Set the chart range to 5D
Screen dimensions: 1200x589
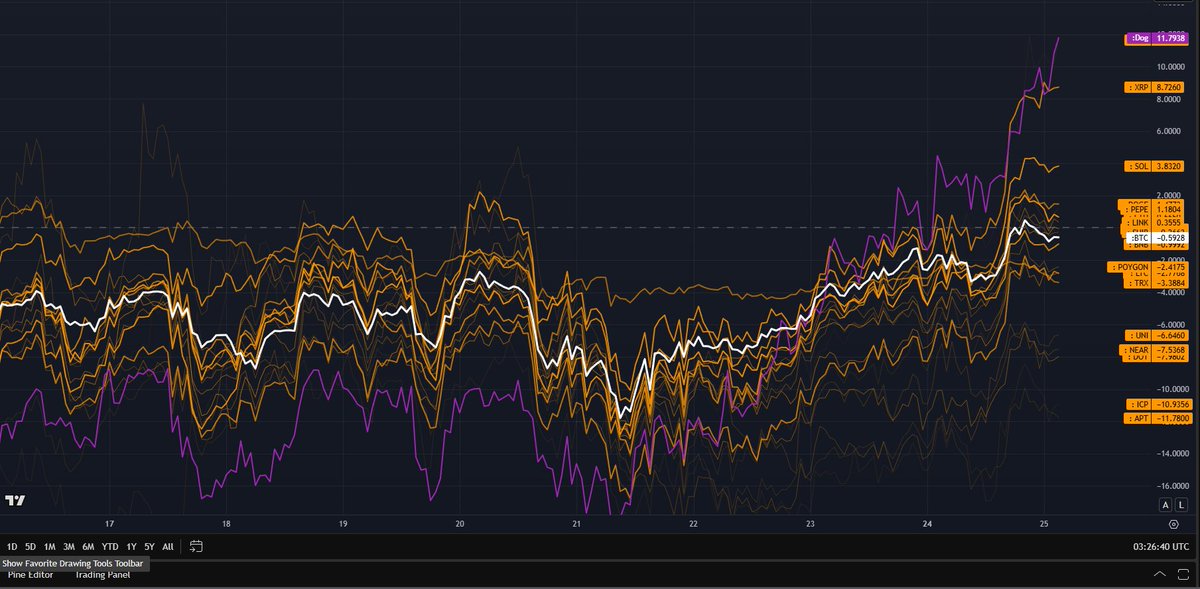(x=31, y=546)
